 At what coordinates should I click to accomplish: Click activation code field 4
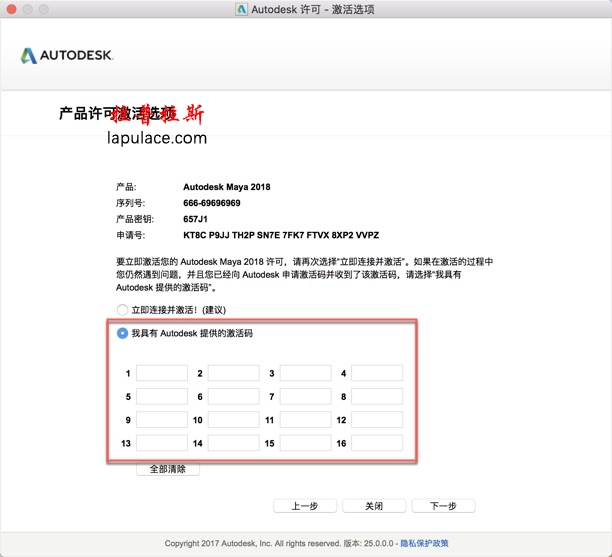[377, 373]
